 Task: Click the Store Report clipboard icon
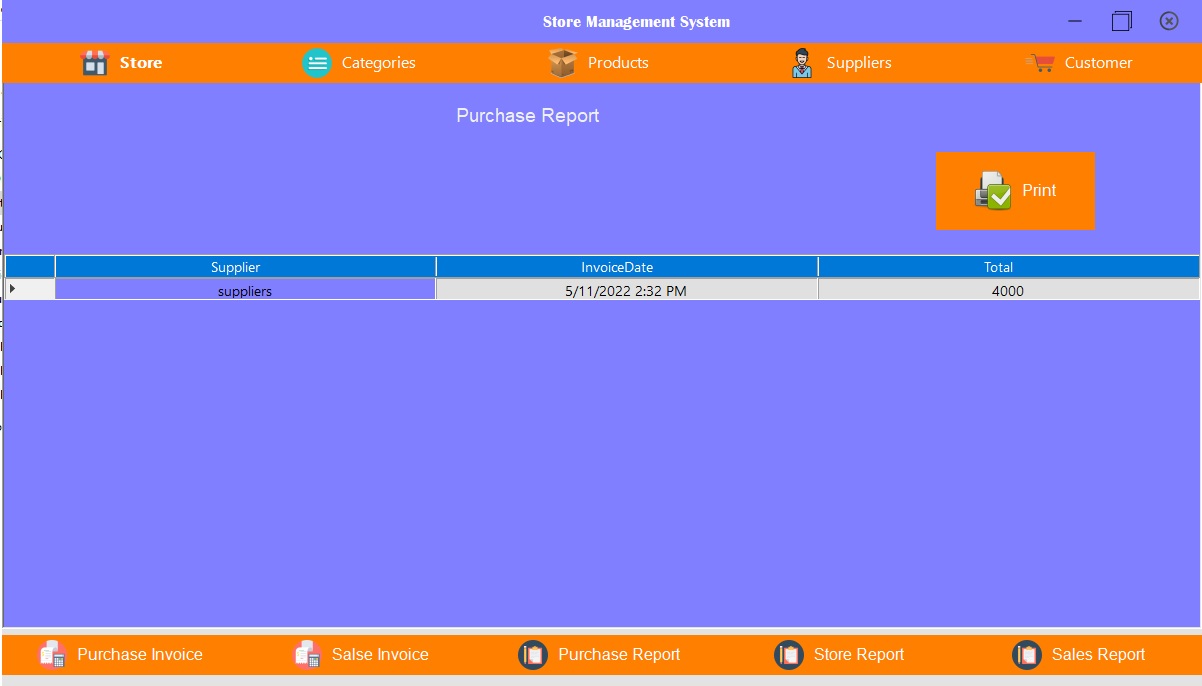coord(789,654)
